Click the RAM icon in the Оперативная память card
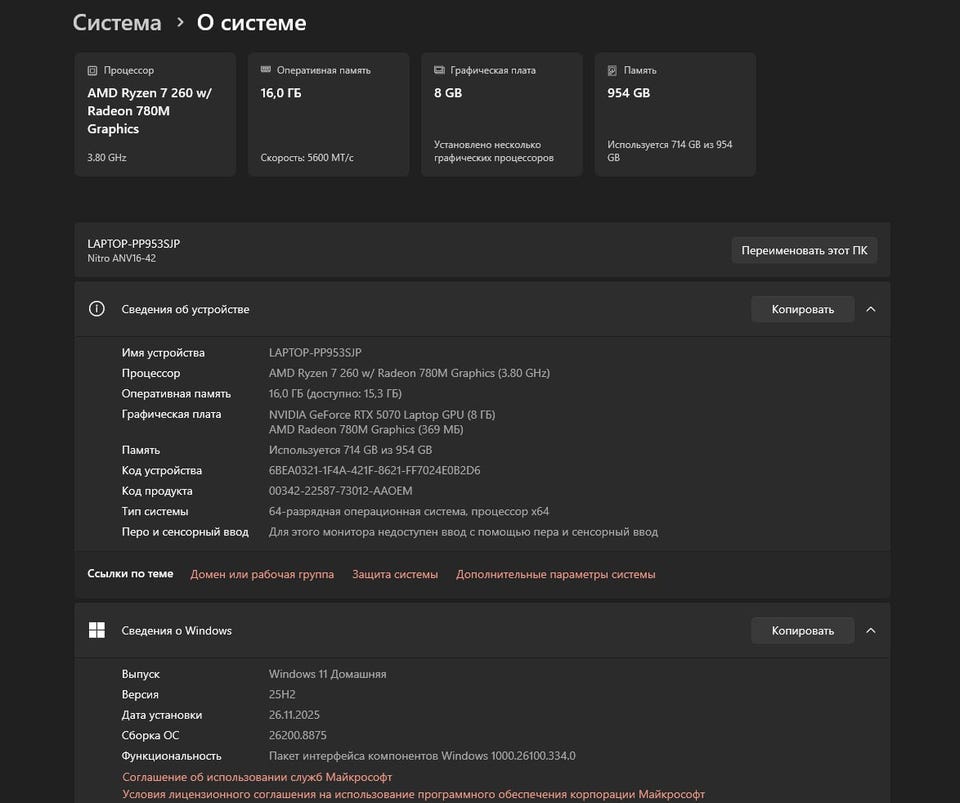This screenshot has width=960, height=803. (x=266, y=70)
